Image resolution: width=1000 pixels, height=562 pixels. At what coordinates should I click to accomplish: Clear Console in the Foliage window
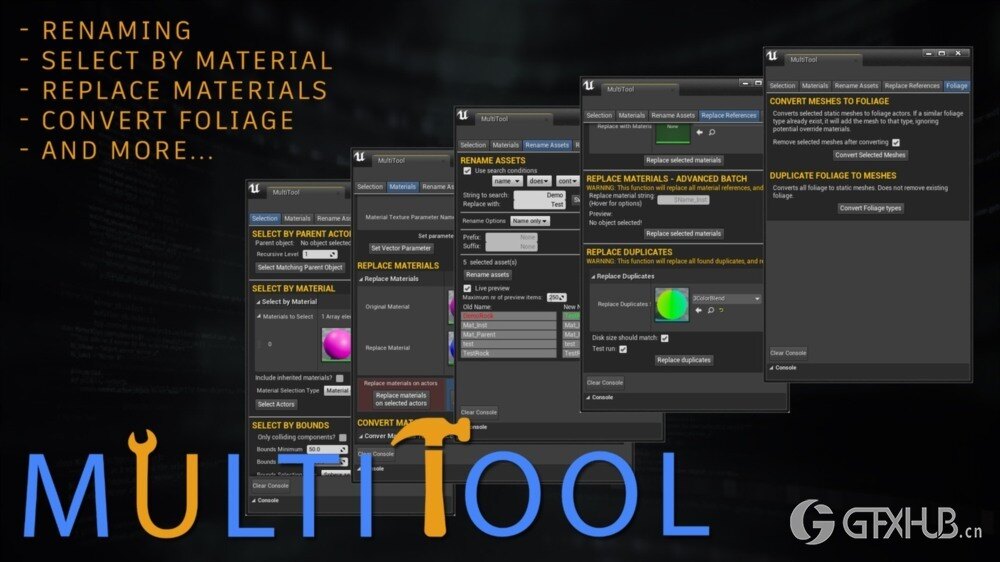[x=788, y=353]
